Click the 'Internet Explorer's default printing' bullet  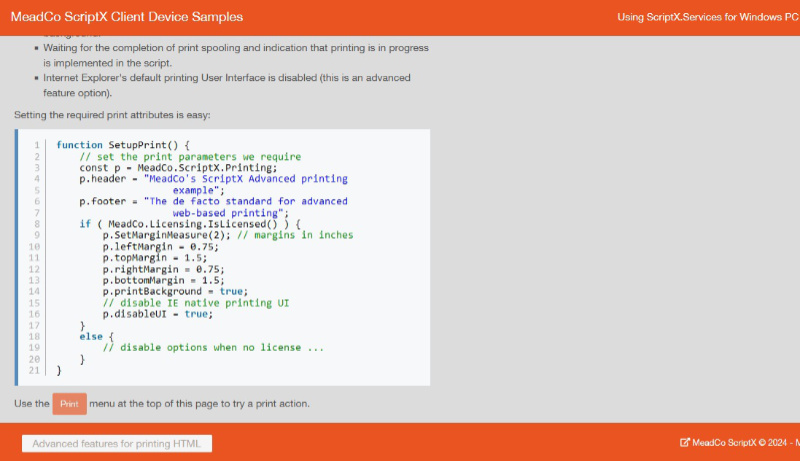click(x=227, y=85)
